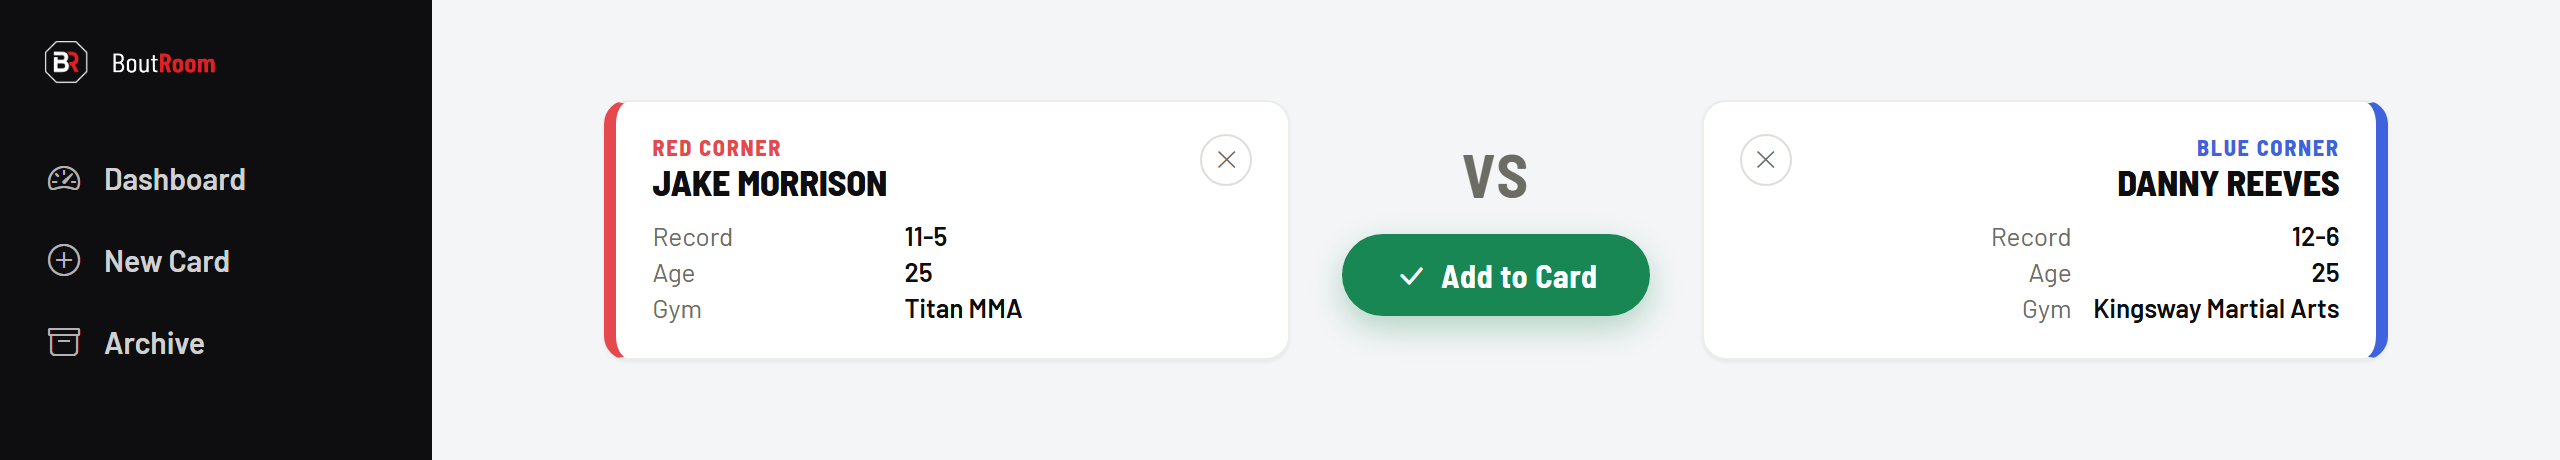
Task: Click the 11-5 record value
Action: (926, 237)
